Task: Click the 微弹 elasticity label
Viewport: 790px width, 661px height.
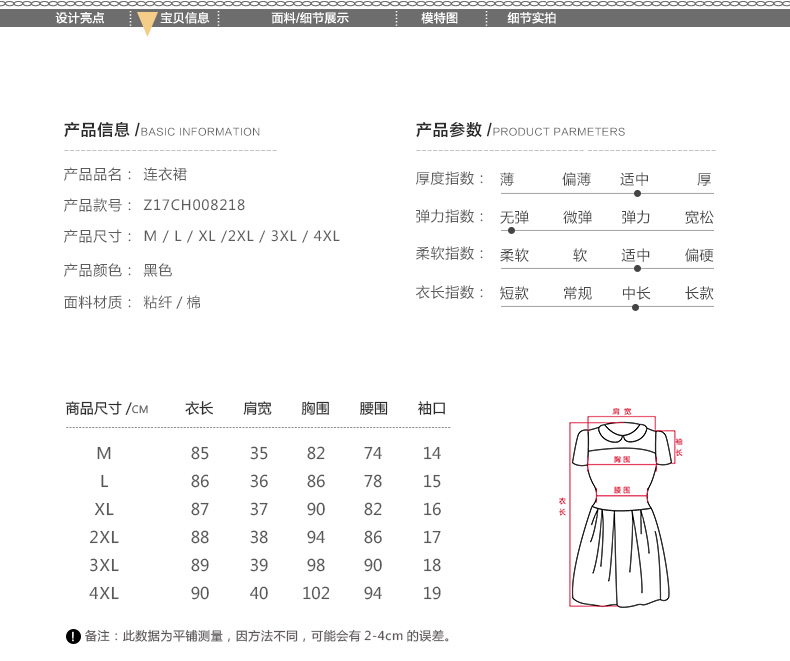Action: [x=577, y=217]
